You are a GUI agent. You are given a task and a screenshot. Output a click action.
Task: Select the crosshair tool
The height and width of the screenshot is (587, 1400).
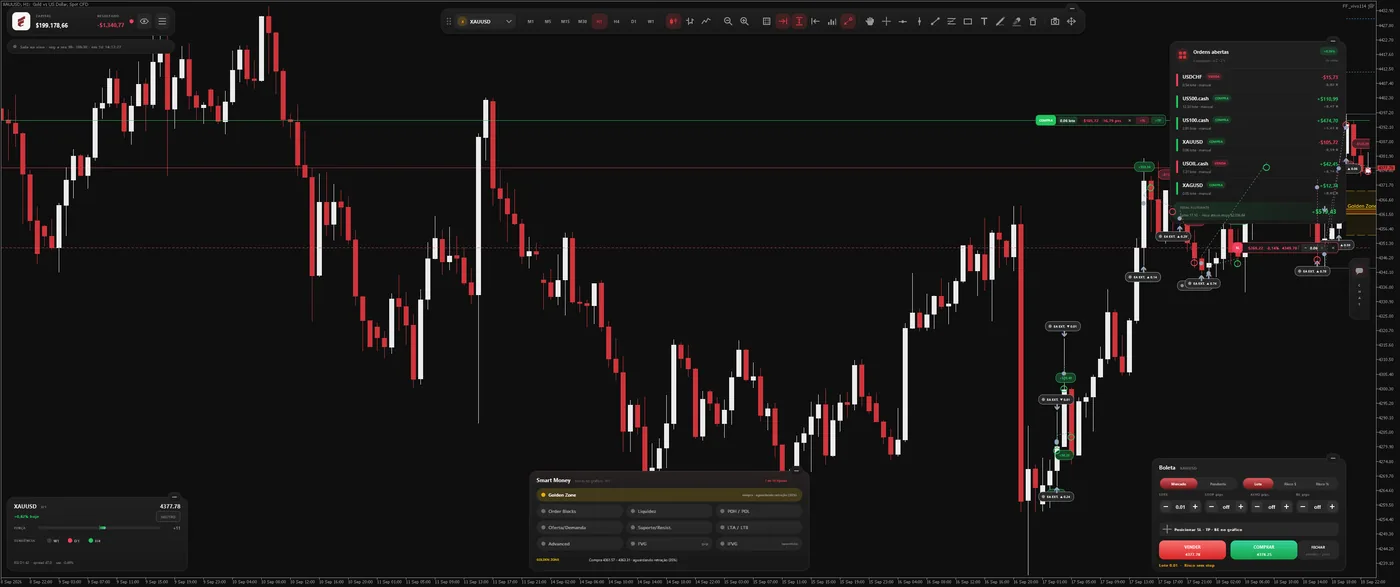tap(886, 21)
